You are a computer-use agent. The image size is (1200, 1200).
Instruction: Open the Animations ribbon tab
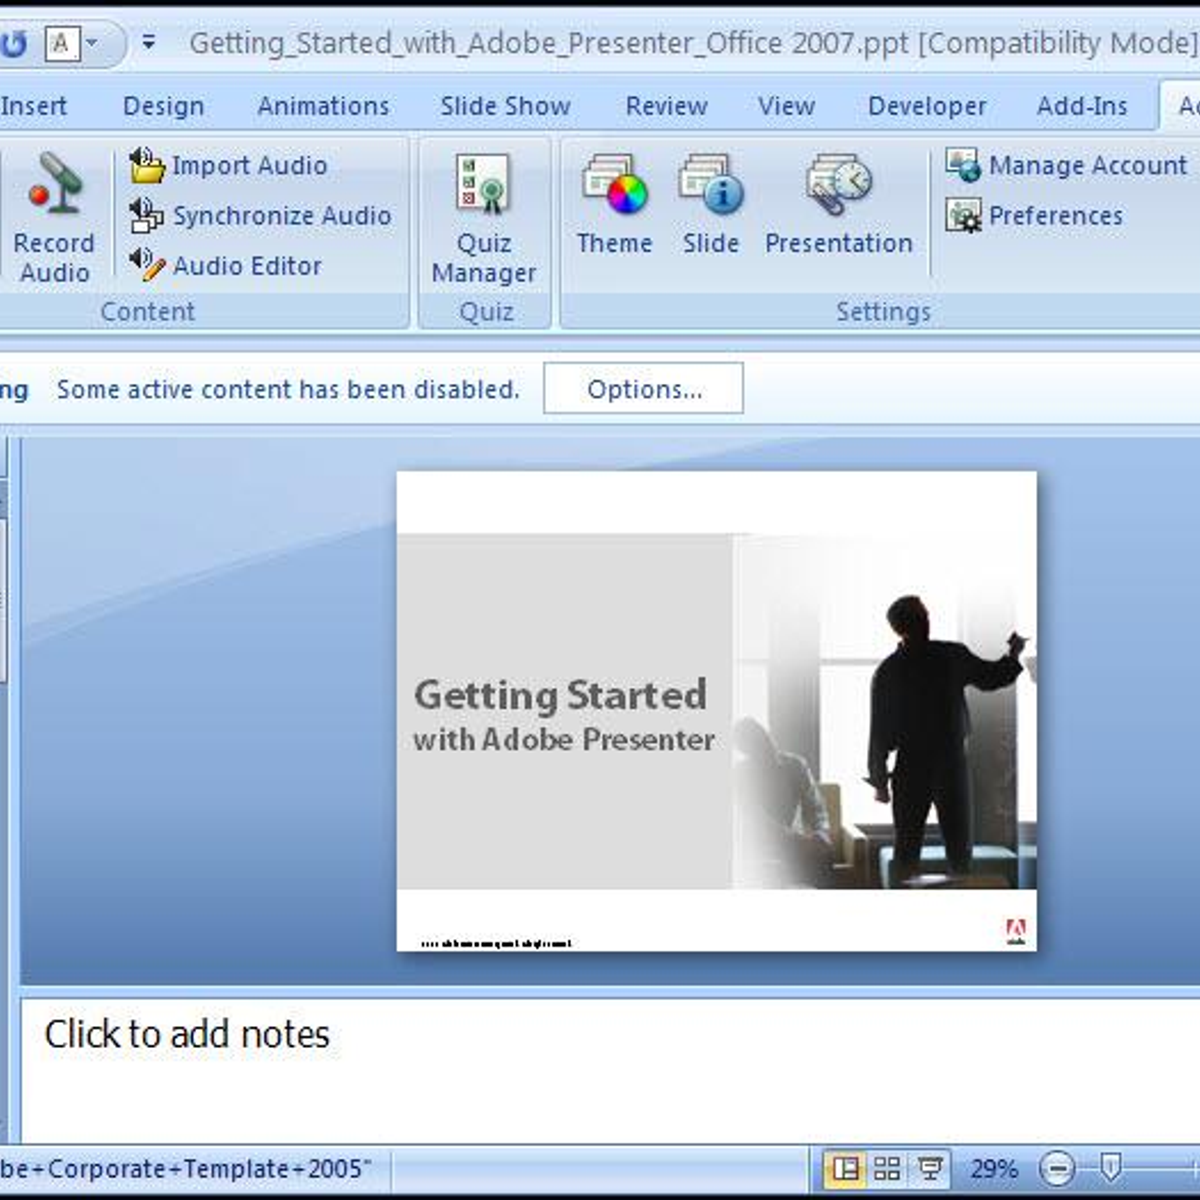point(323,106)
